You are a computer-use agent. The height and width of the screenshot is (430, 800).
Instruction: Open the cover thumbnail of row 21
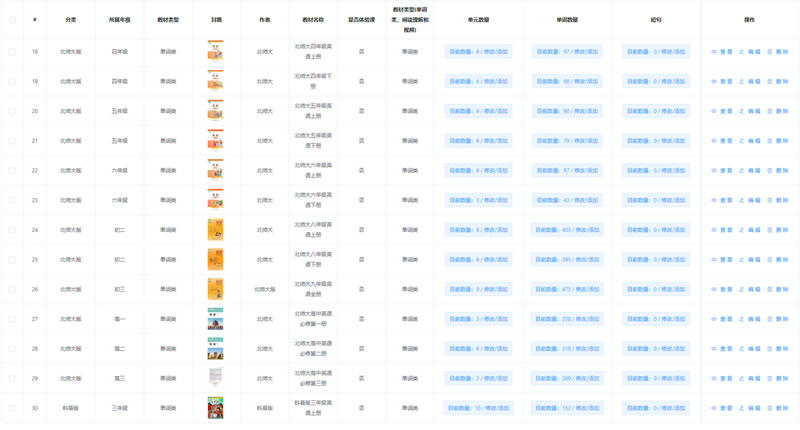[215, 140]
